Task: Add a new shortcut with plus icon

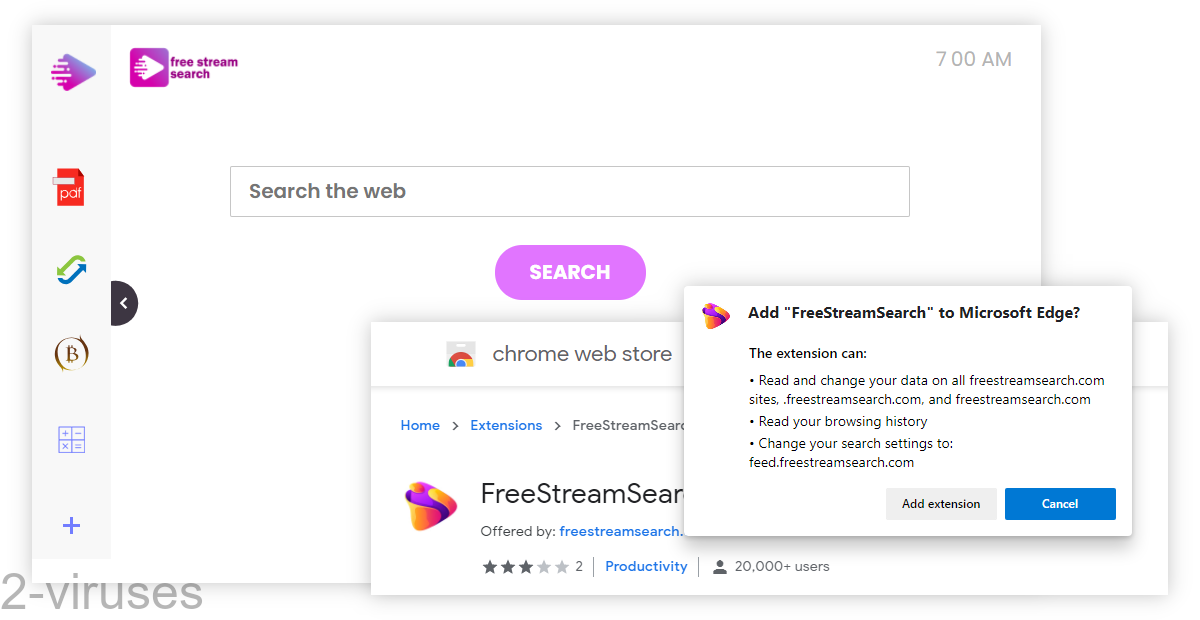Action: click(x=71, y=525)
